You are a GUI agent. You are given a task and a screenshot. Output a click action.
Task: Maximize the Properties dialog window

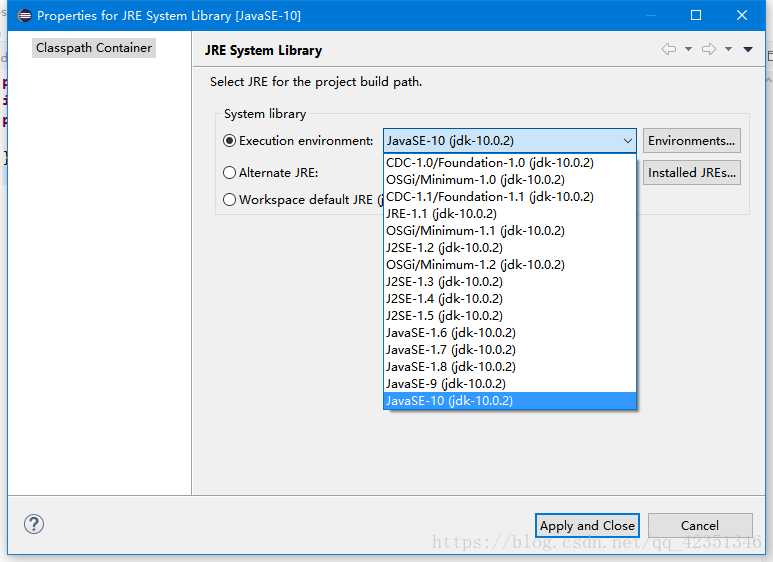pyautogui.click(x=696, y=15)
